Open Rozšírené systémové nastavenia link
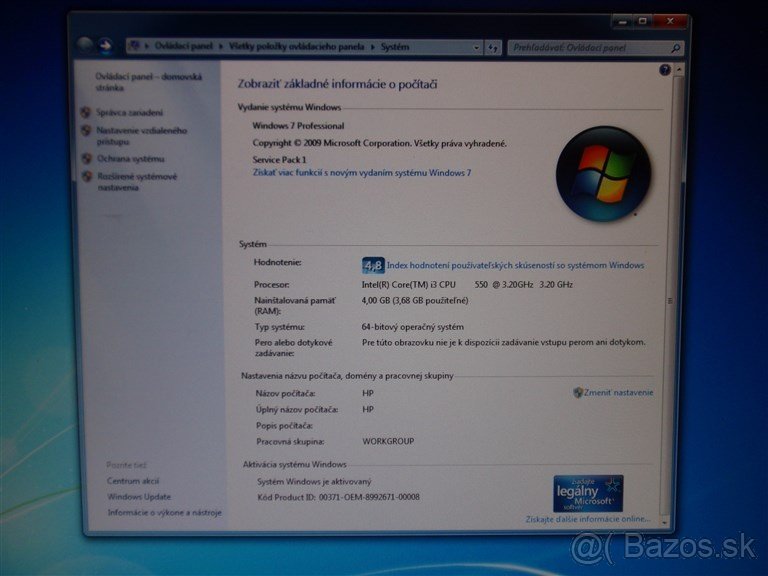The image size is (768, 576). (137, 182)
